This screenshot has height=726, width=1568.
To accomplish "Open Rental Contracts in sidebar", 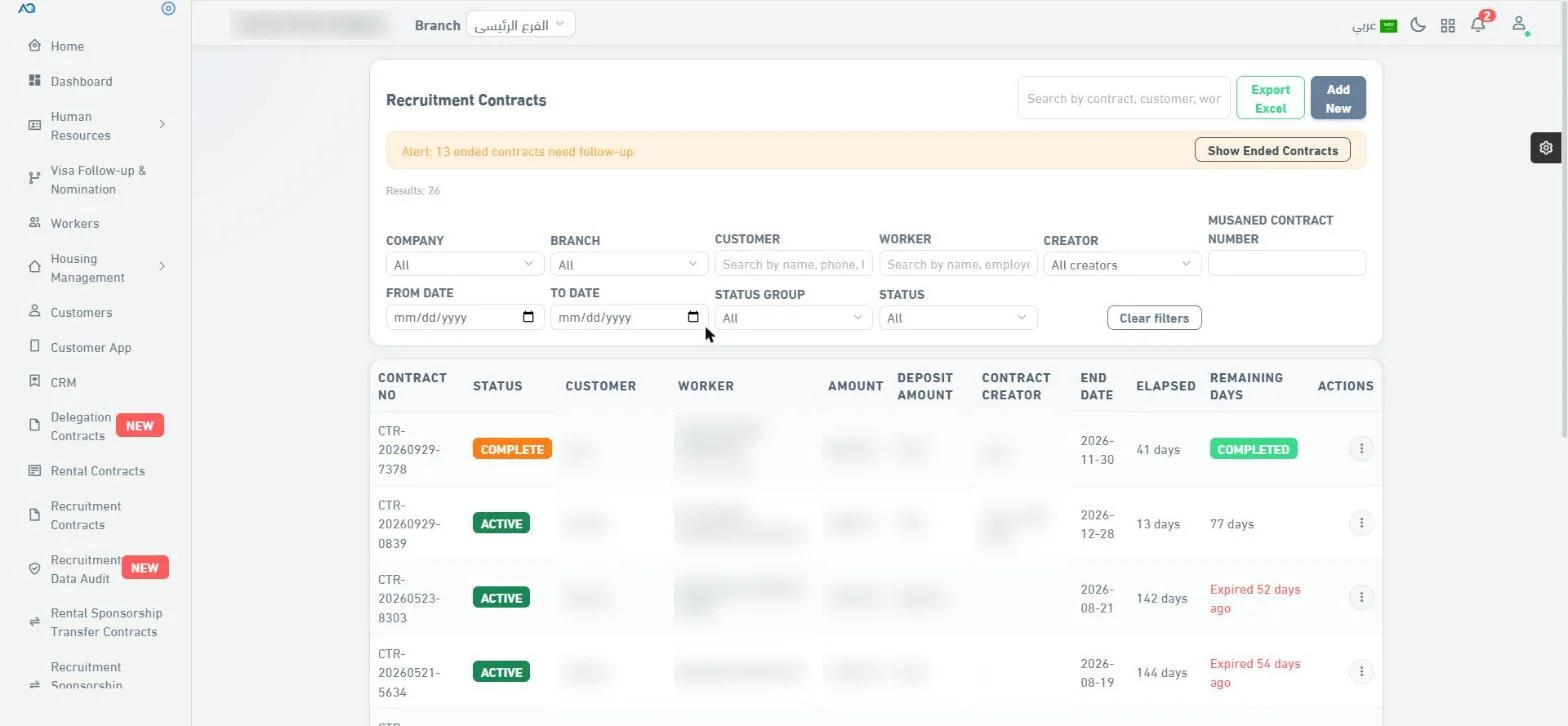I will click(96, 471).
